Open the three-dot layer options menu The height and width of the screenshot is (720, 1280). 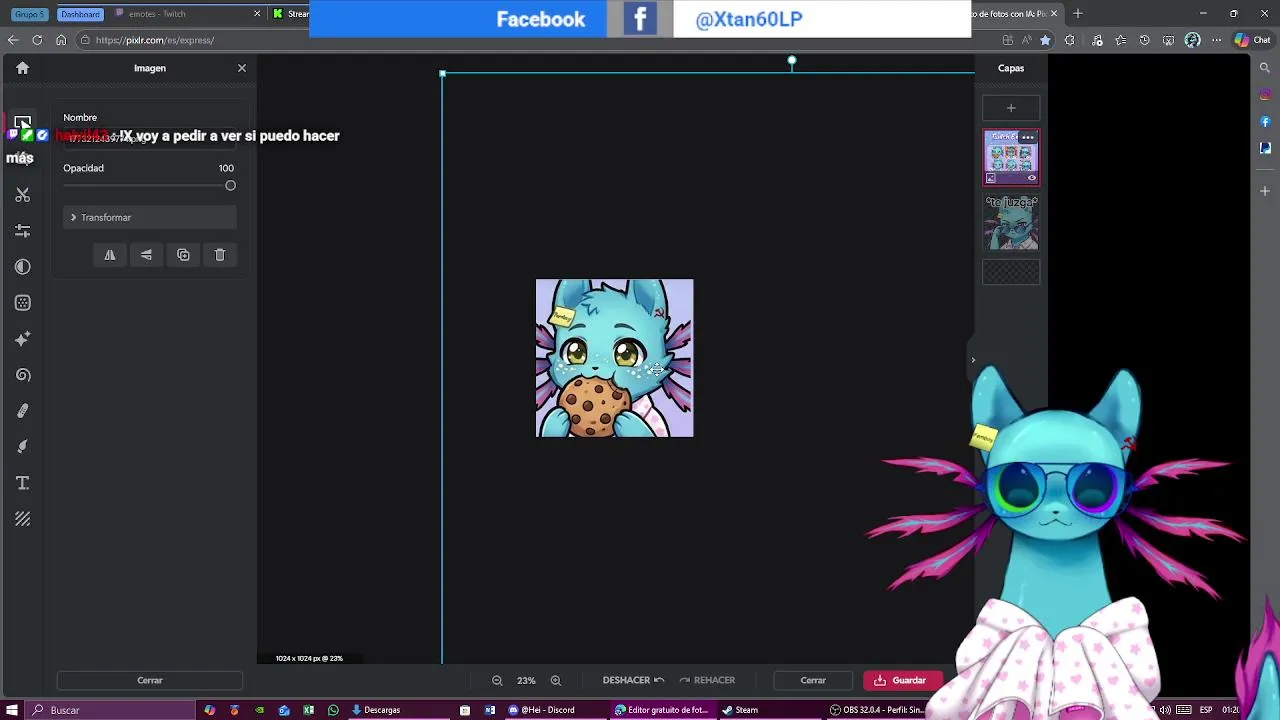coord(1027,137)
